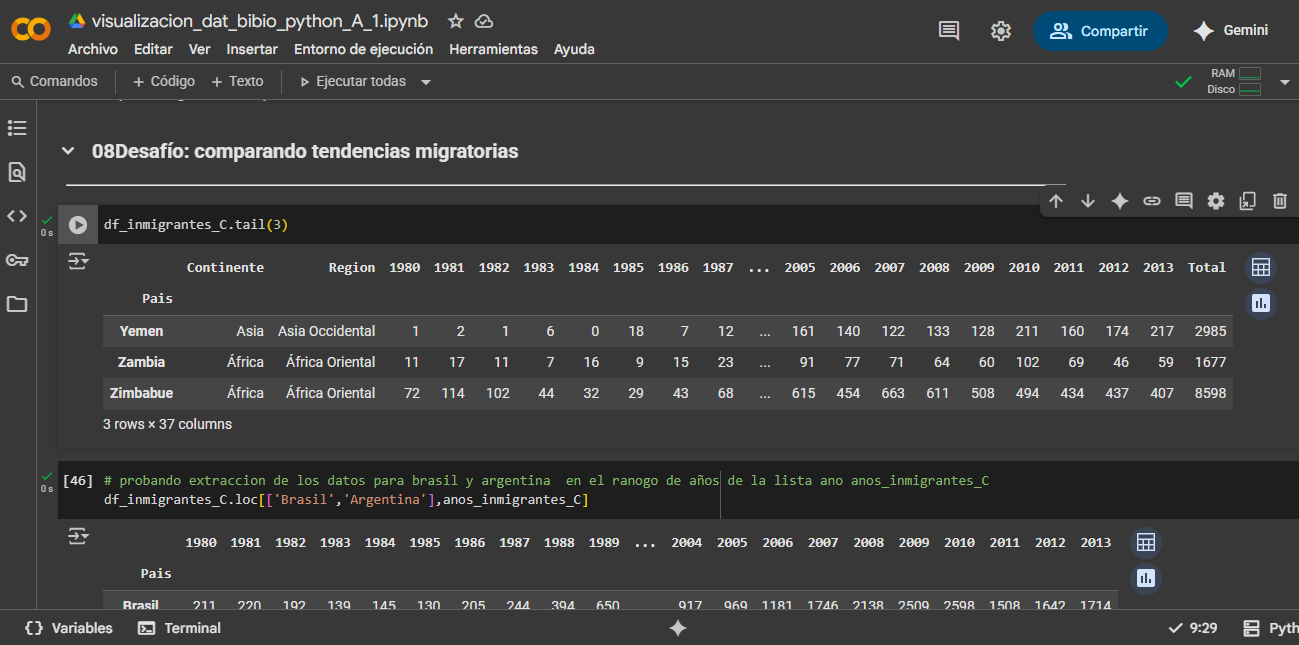
Task: Click the total value 2985
Action: pos(1210,331)
